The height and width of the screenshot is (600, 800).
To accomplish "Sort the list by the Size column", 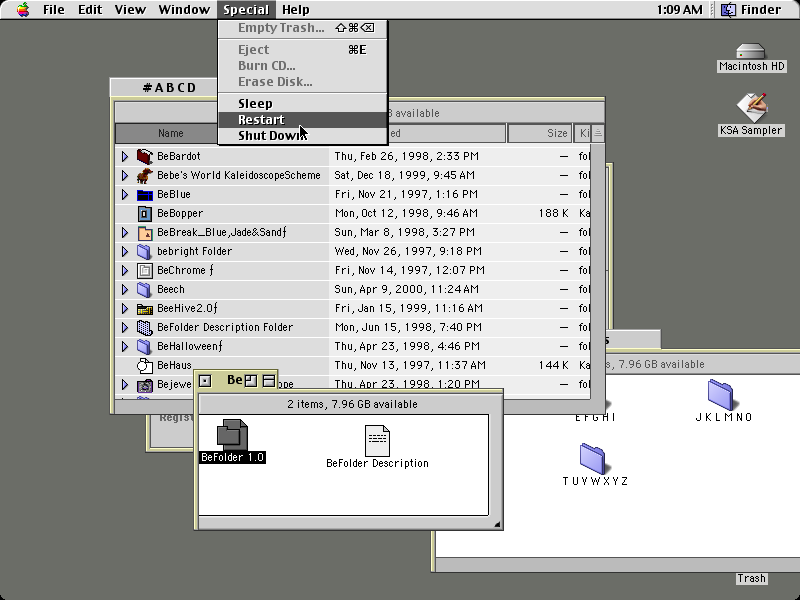I will click(539, 133).
